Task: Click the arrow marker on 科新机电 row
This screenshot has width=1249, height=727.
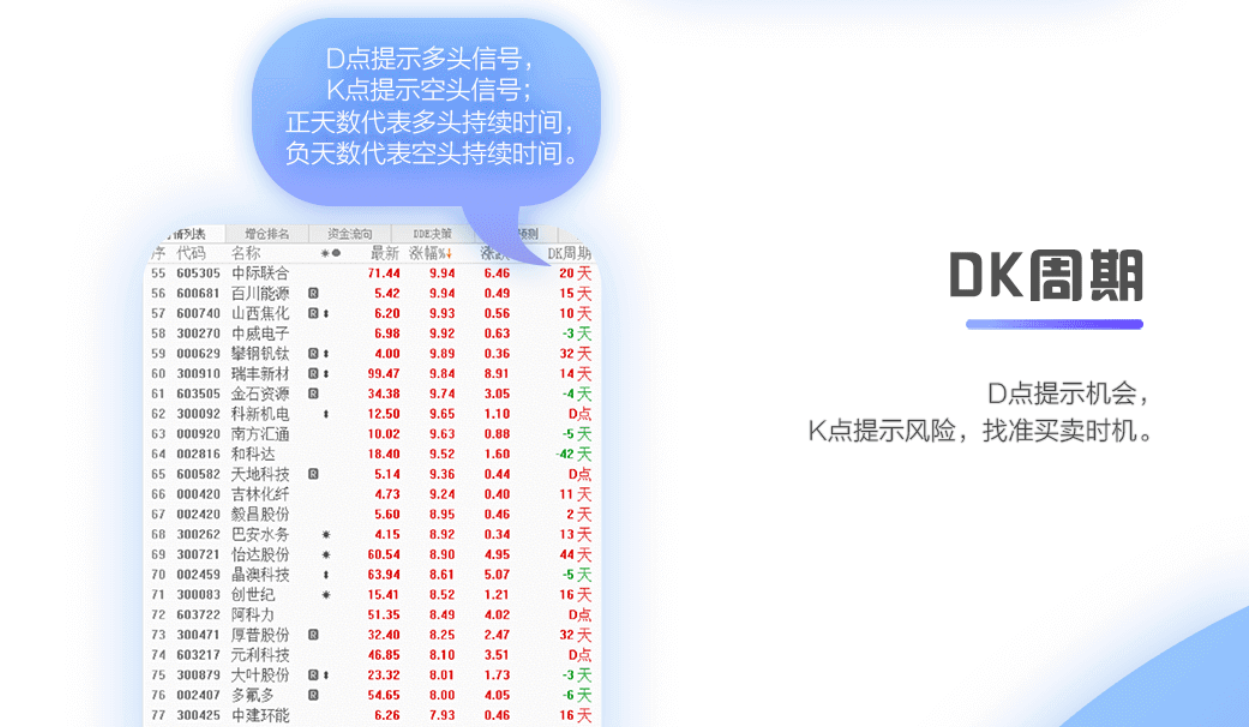Action: click(x=326, y=414)
